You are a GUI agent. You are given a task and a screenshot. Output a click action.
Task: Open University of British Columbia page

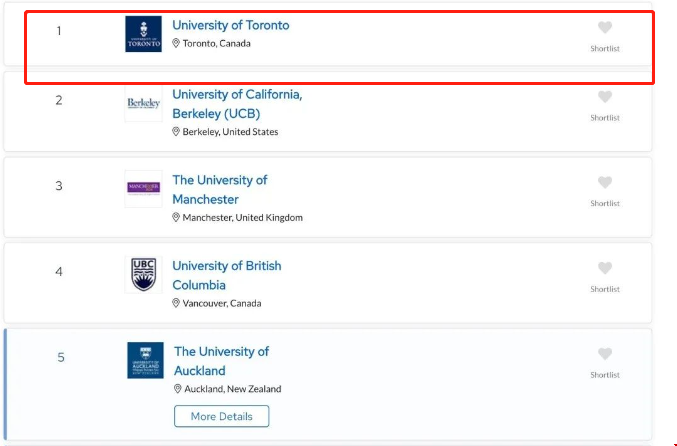click(227, 275)
